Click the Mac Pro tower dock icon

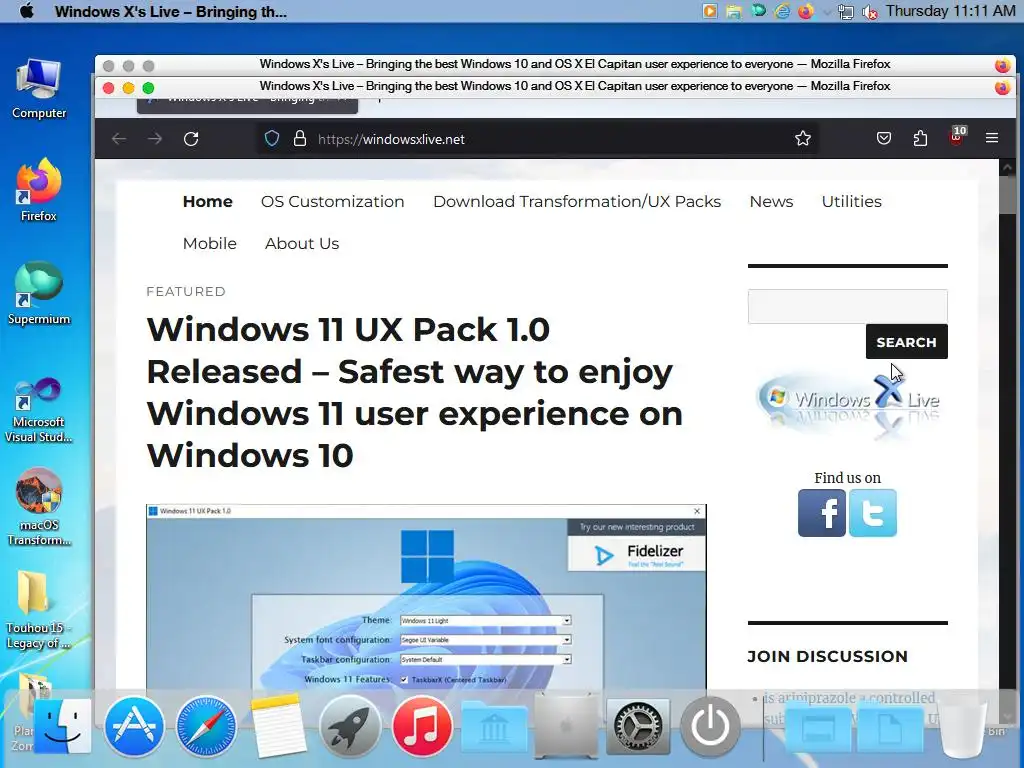pyautogui.click(x=566, y=726)
